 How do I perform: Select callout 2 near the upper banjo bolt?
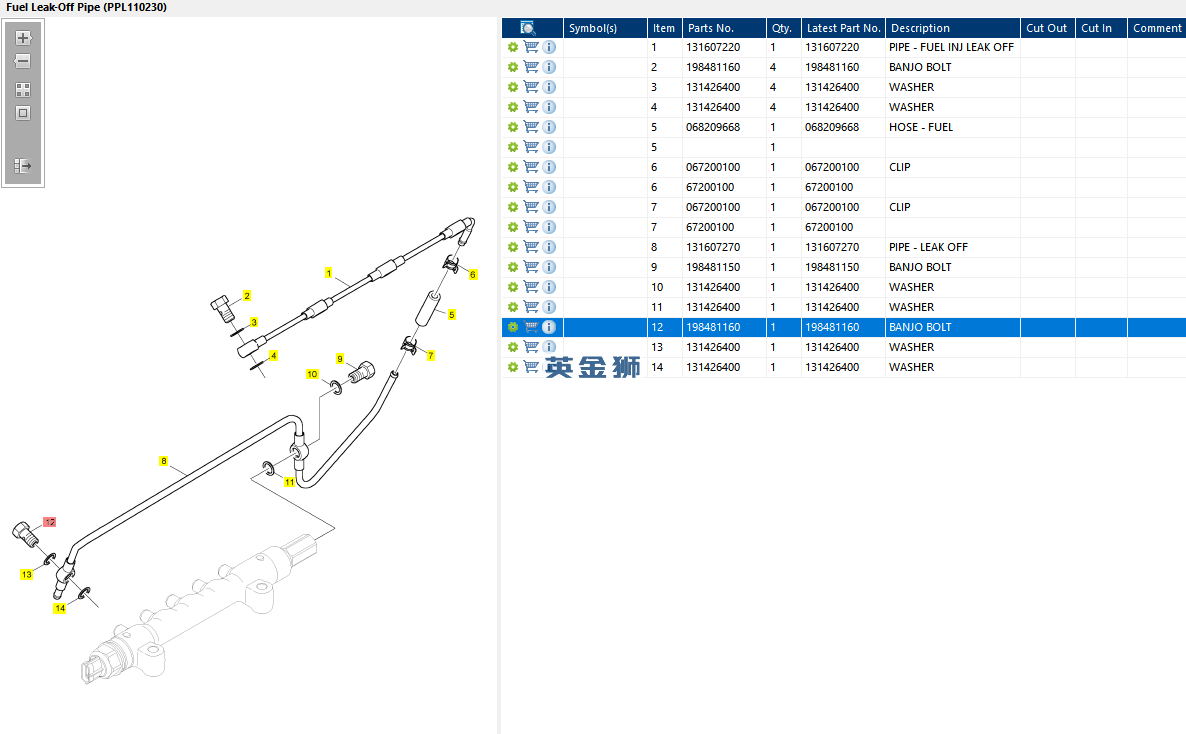click(247, 296)
